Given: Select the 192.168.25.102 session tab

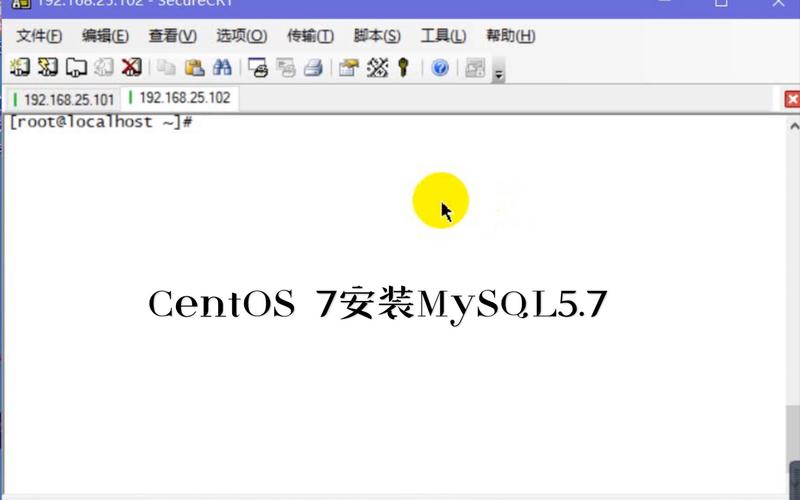Looking at the screenshot, I should click(x=180, y=98).
